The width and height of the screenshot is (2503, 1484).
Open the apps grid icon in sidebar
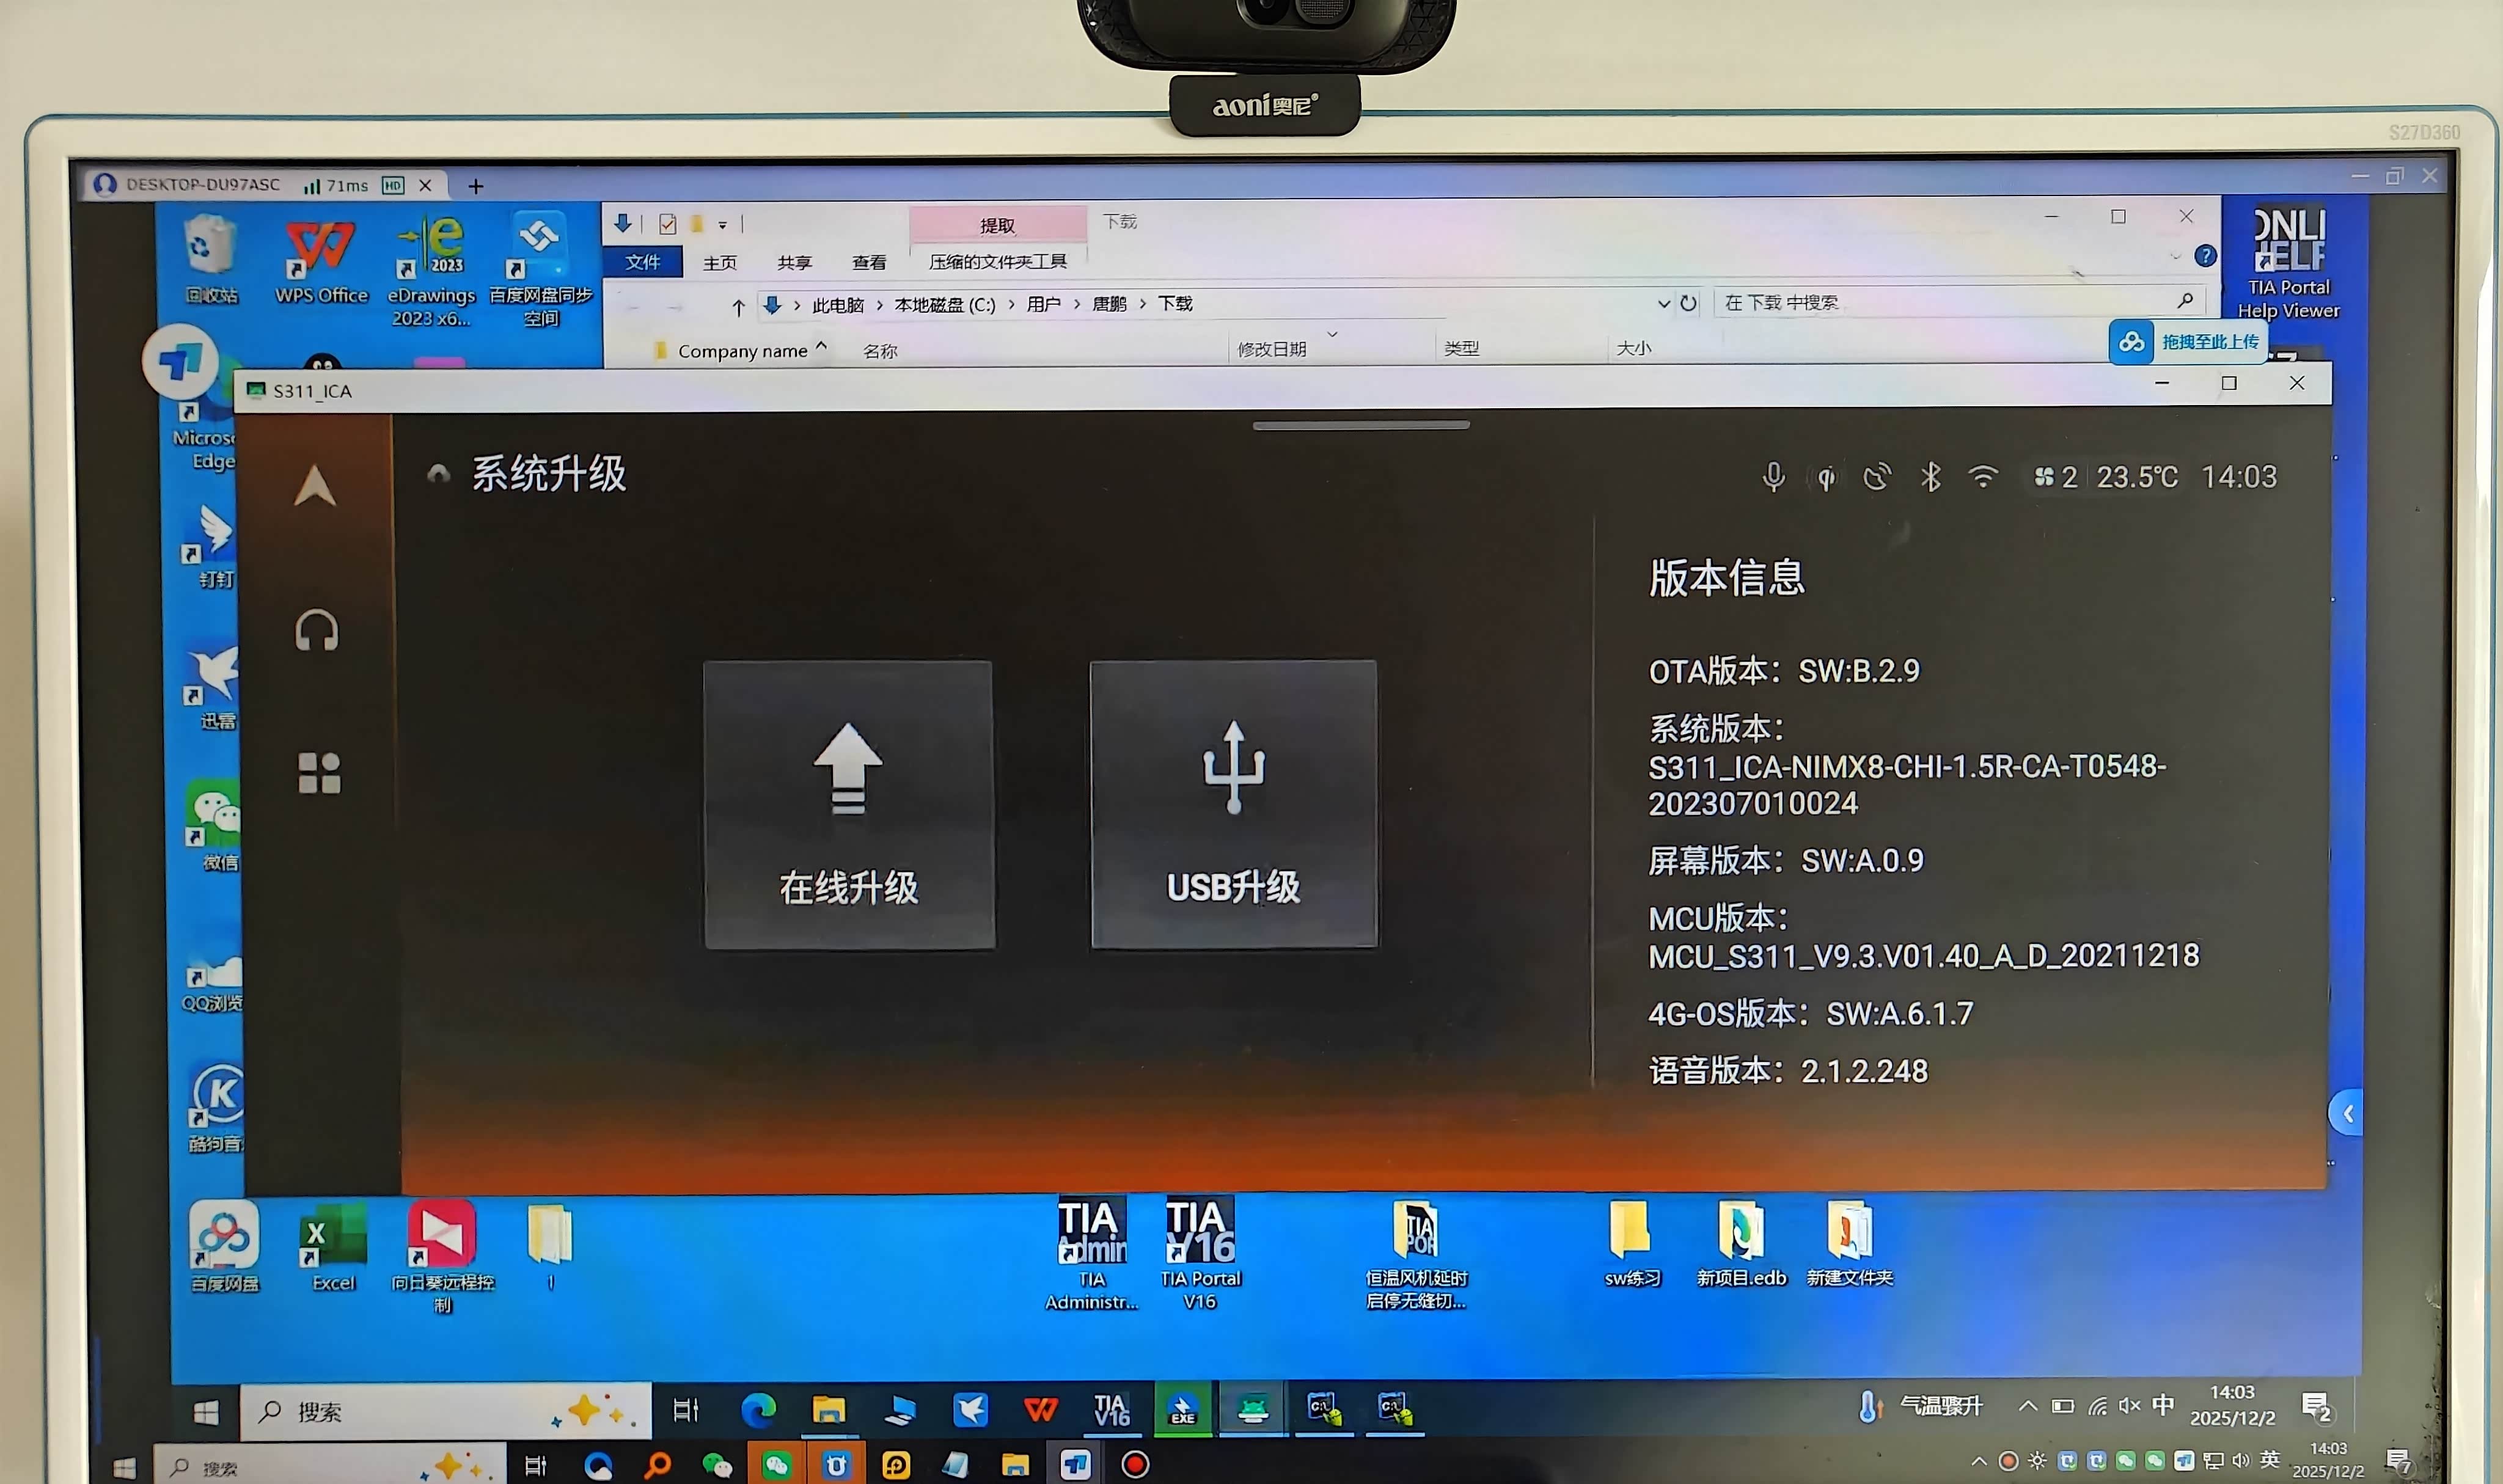pyautogui.click(x=319, y=773)
